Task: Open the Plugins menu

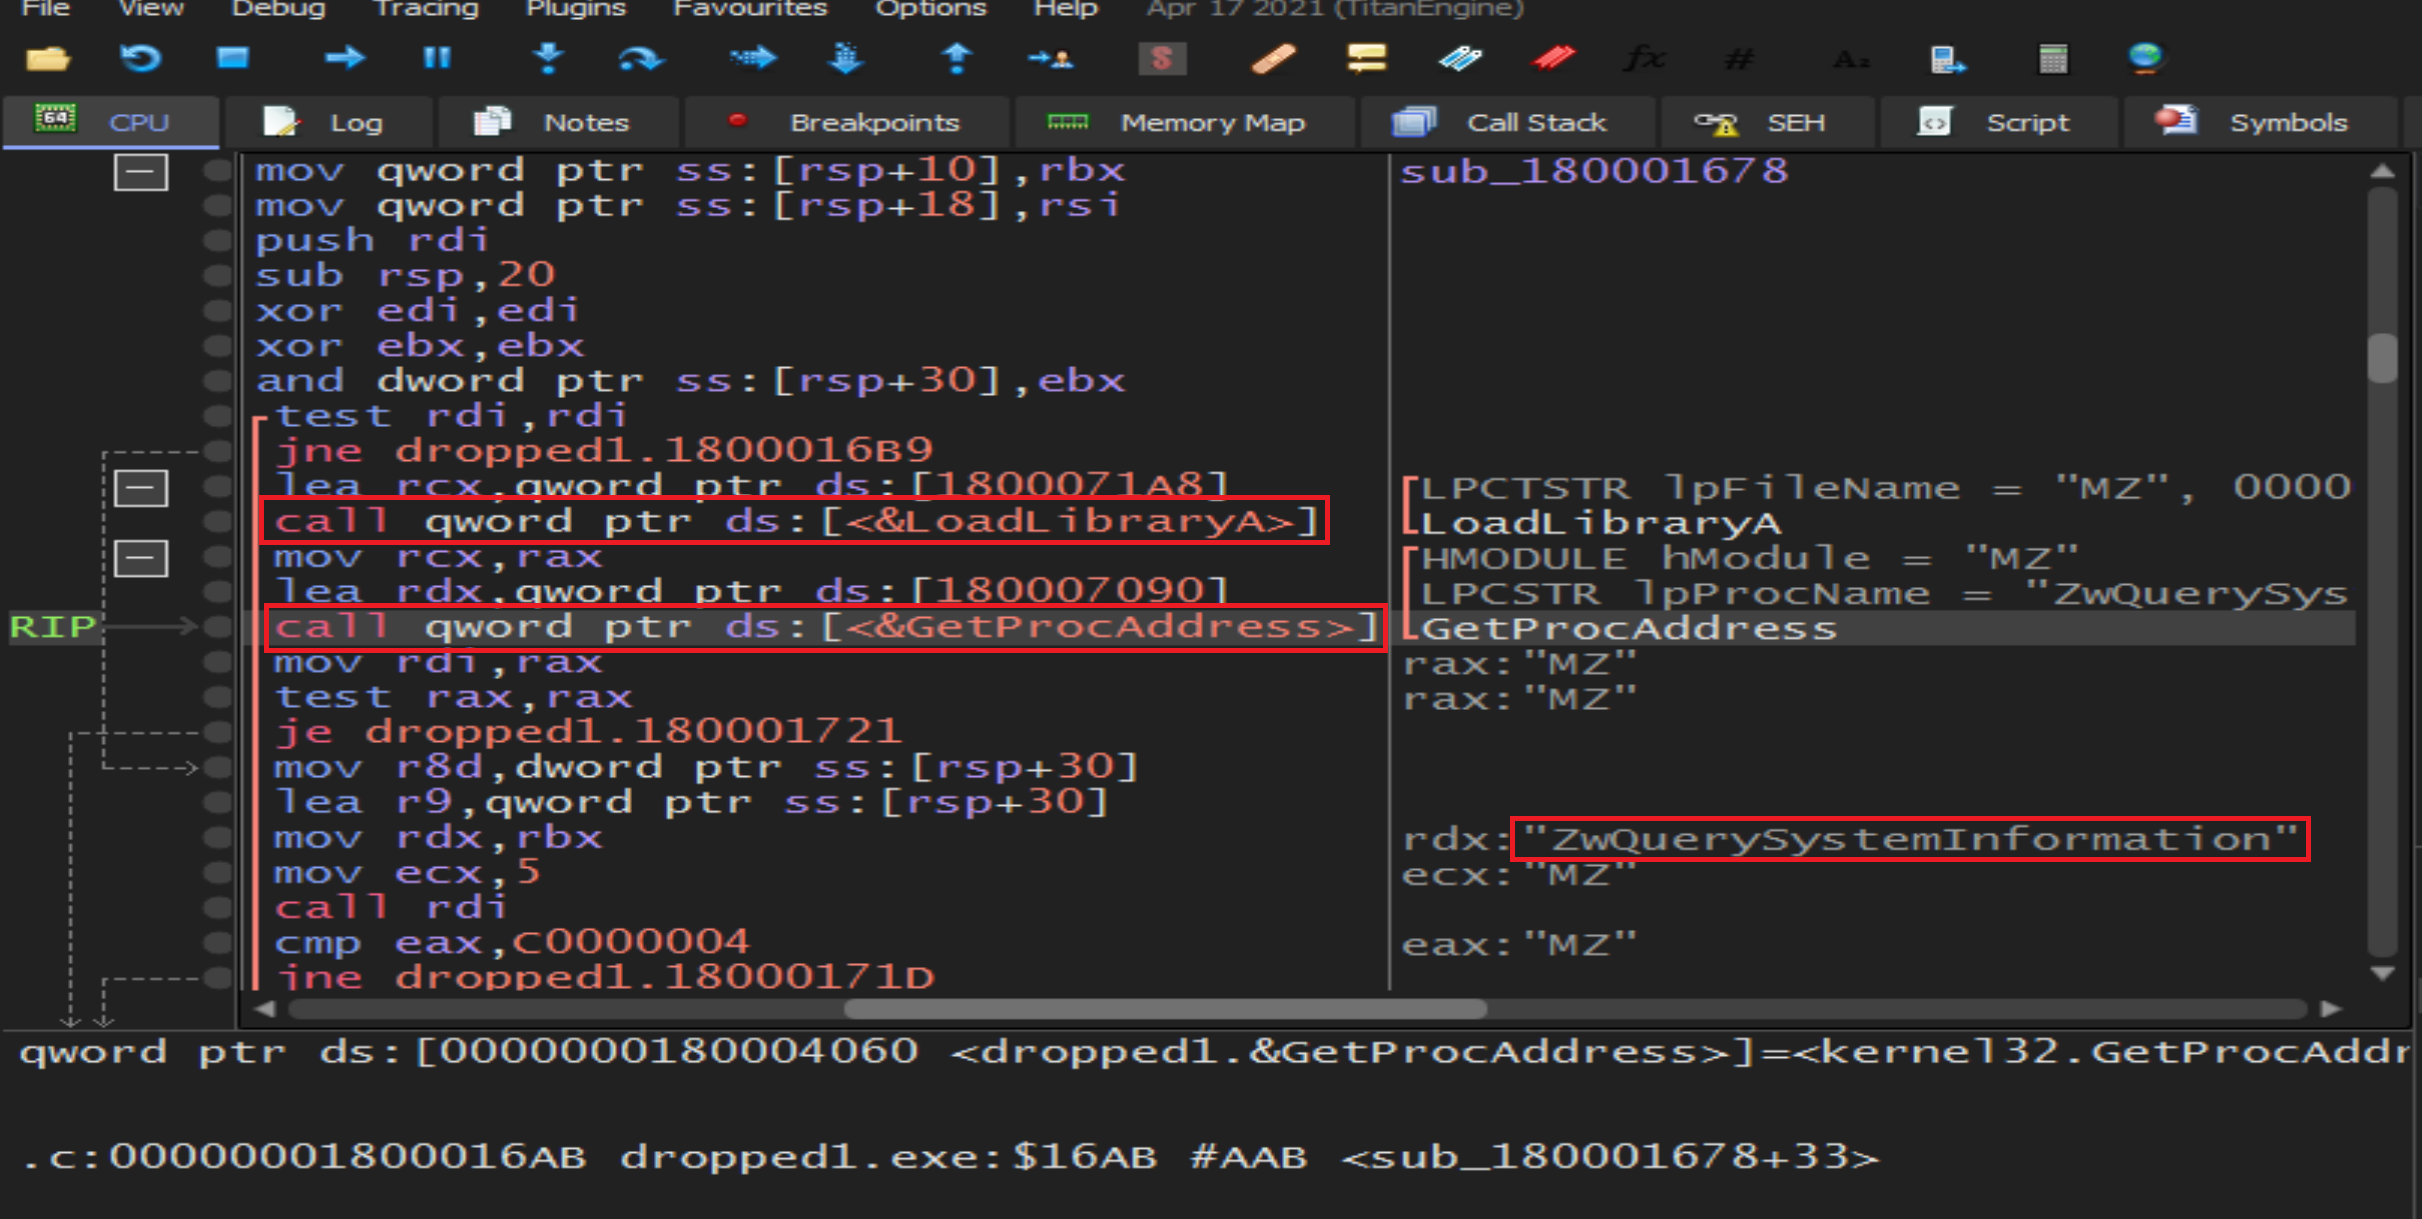Action: tap(575, 9)
